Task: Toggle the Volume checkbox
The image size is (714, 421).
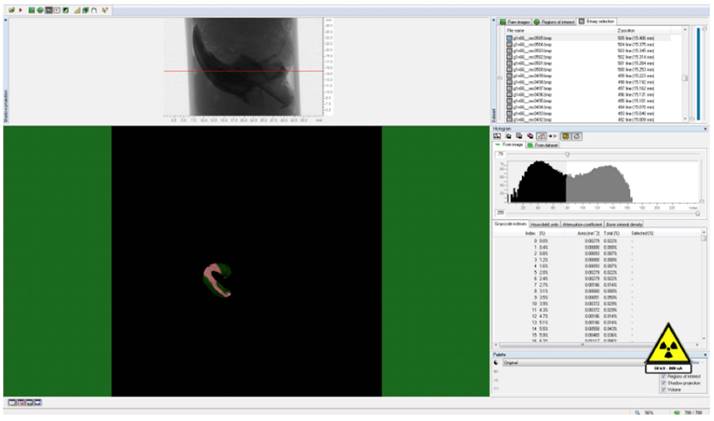Action: [x=663, y=390]
